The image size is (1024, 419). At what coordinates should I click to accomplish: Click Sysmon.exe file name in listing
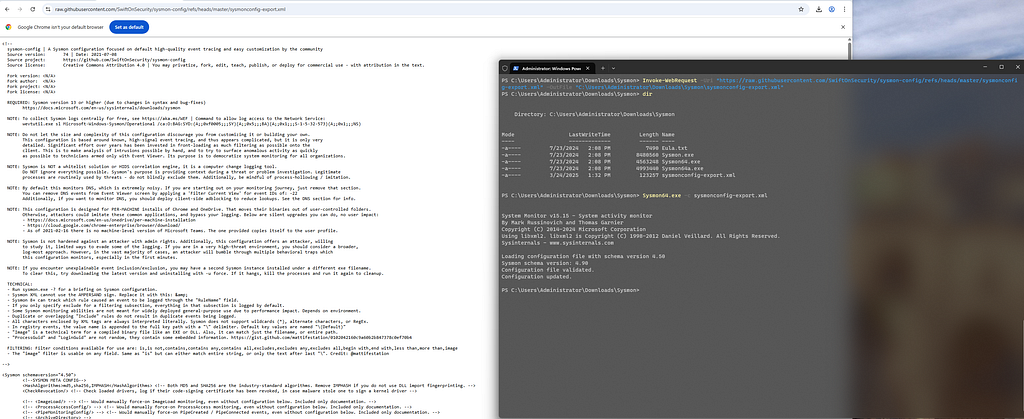(677, 155)
